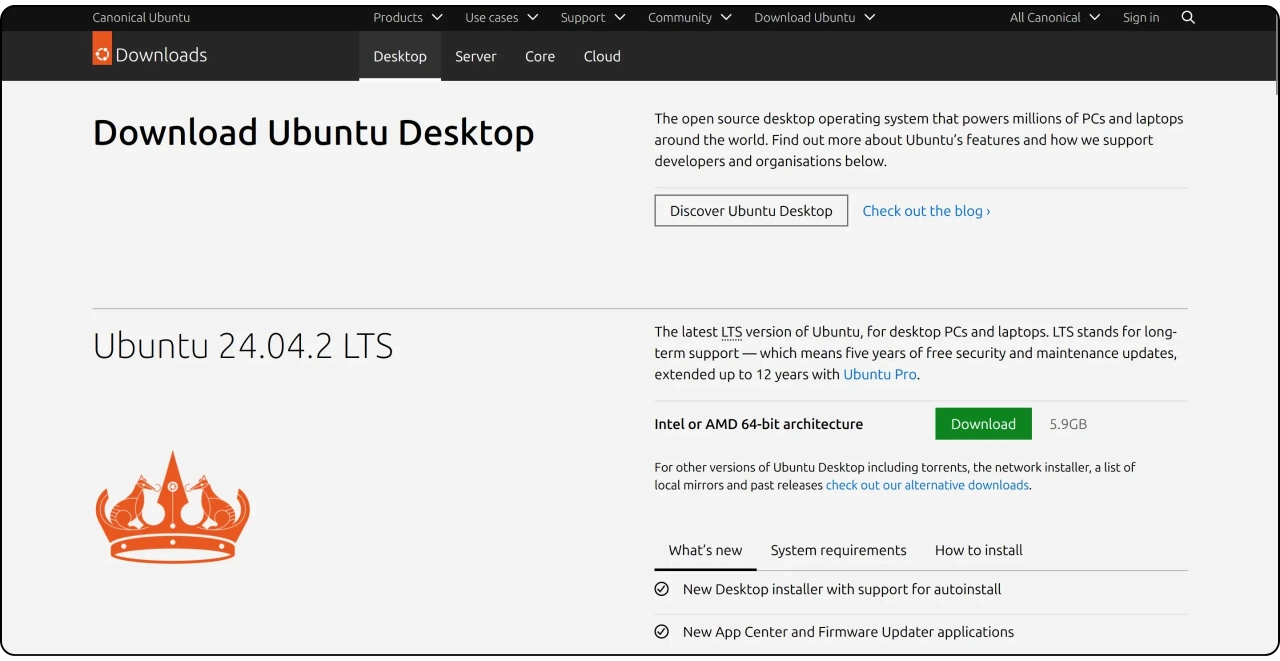Click the green Download button
Image resolution: width=1280 pixels, height=661 pixels.
[x=983, y=424]
